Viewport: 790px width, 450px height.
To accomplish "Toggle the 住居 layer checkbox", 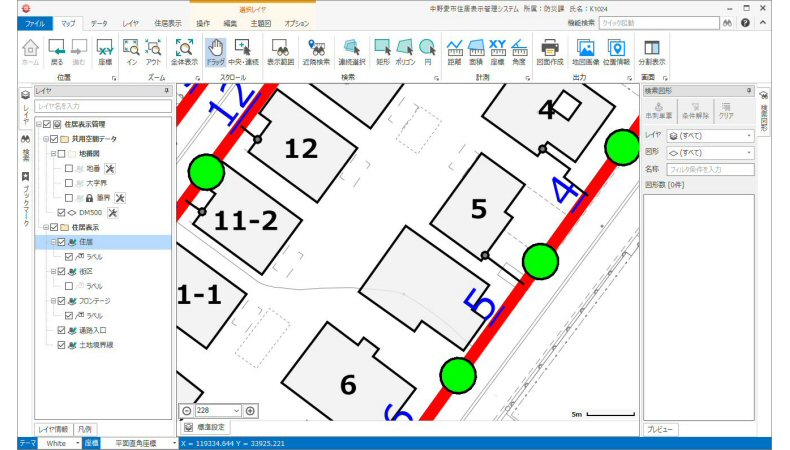I will 60,242.
